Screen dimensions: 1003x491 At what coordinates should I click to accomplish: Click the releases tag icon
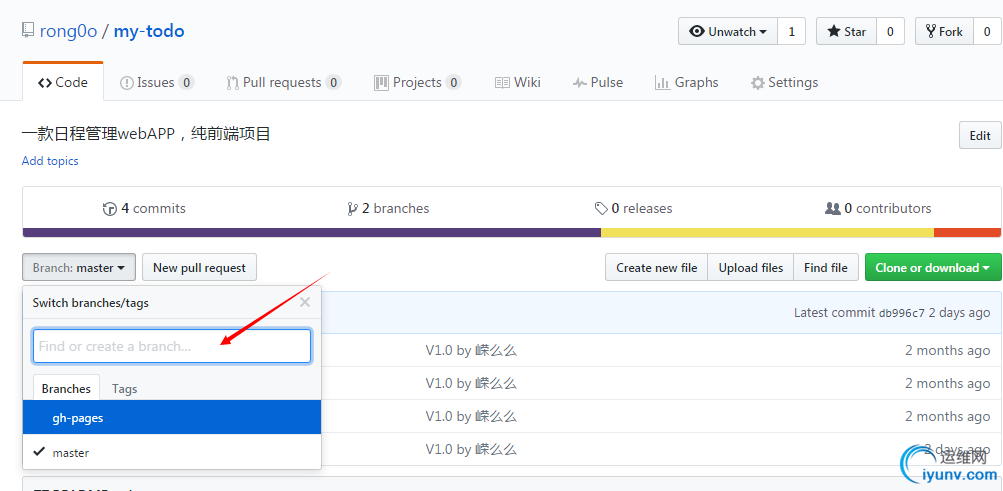coord(601,208)
